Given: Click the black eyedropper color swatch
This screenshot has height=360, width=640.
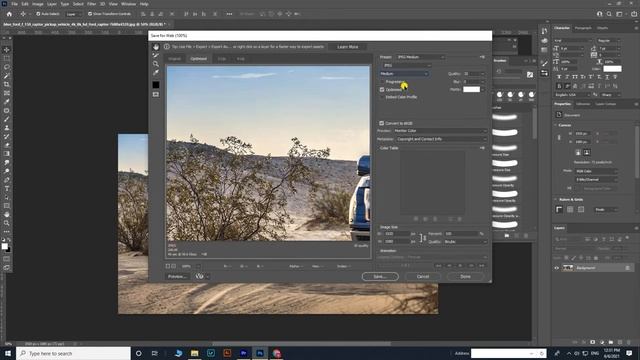Looking at the screenshot, I should point(156,84).
